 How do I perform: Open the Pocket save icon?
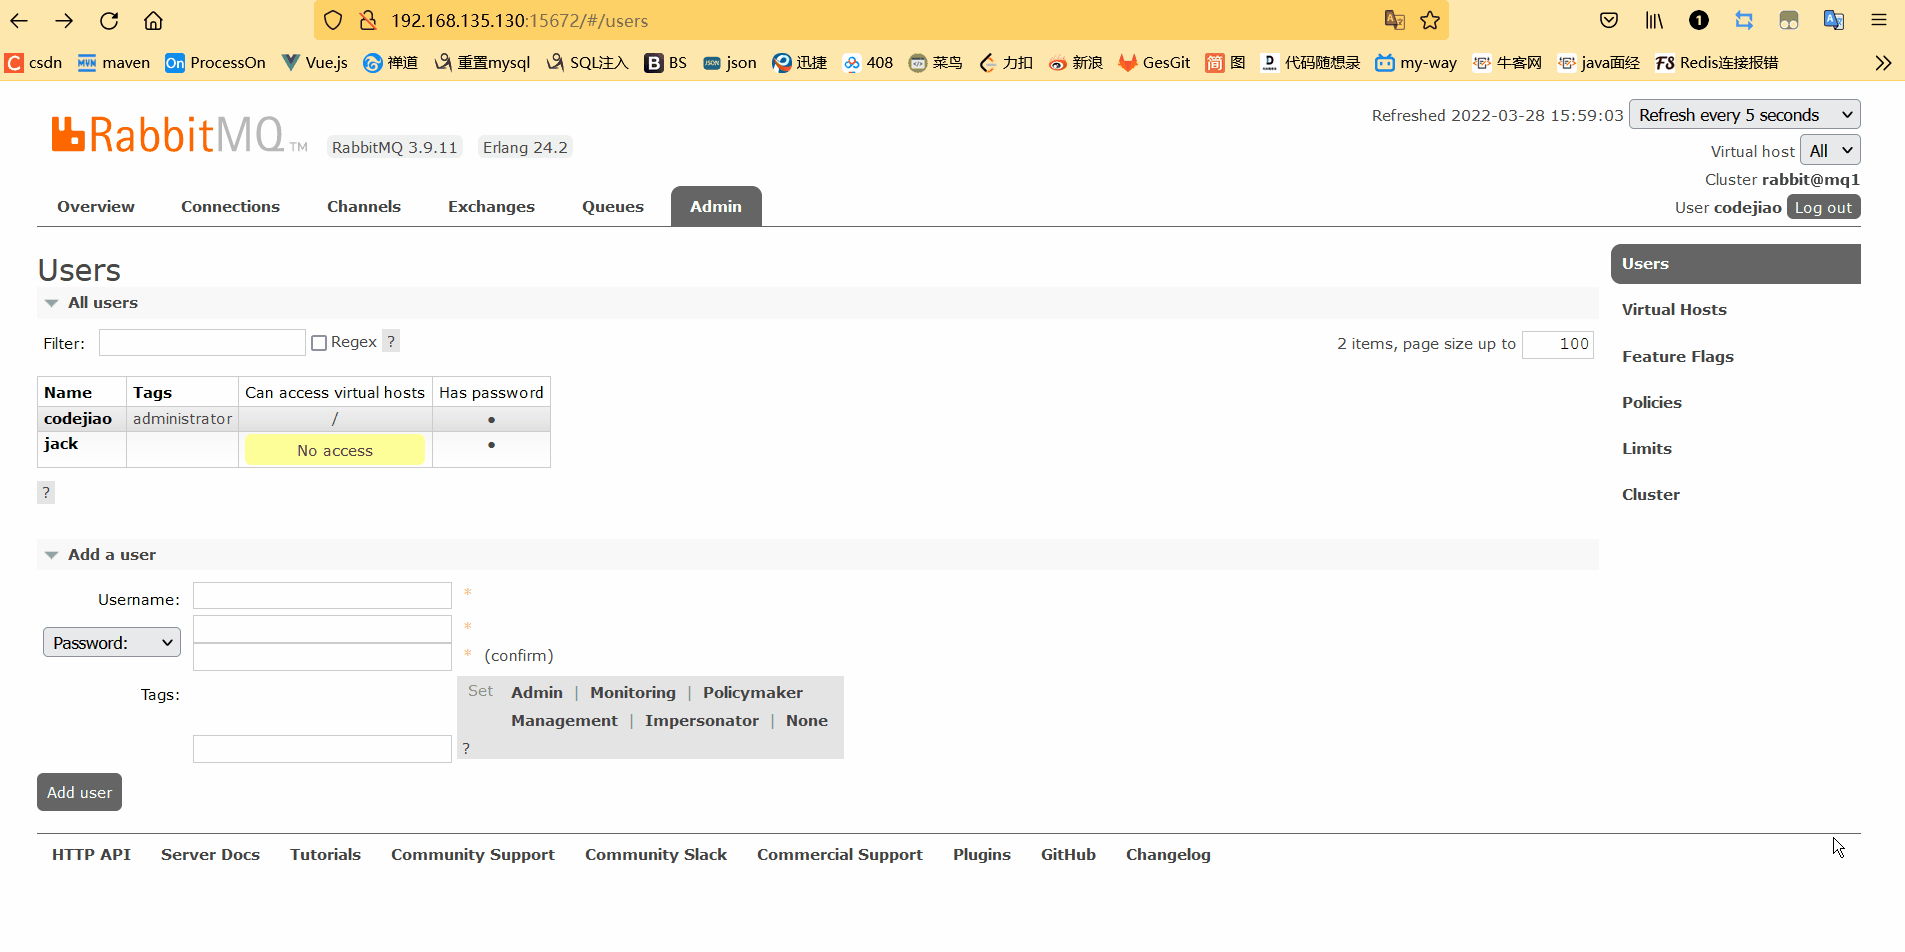click(x=1609, y=20)
